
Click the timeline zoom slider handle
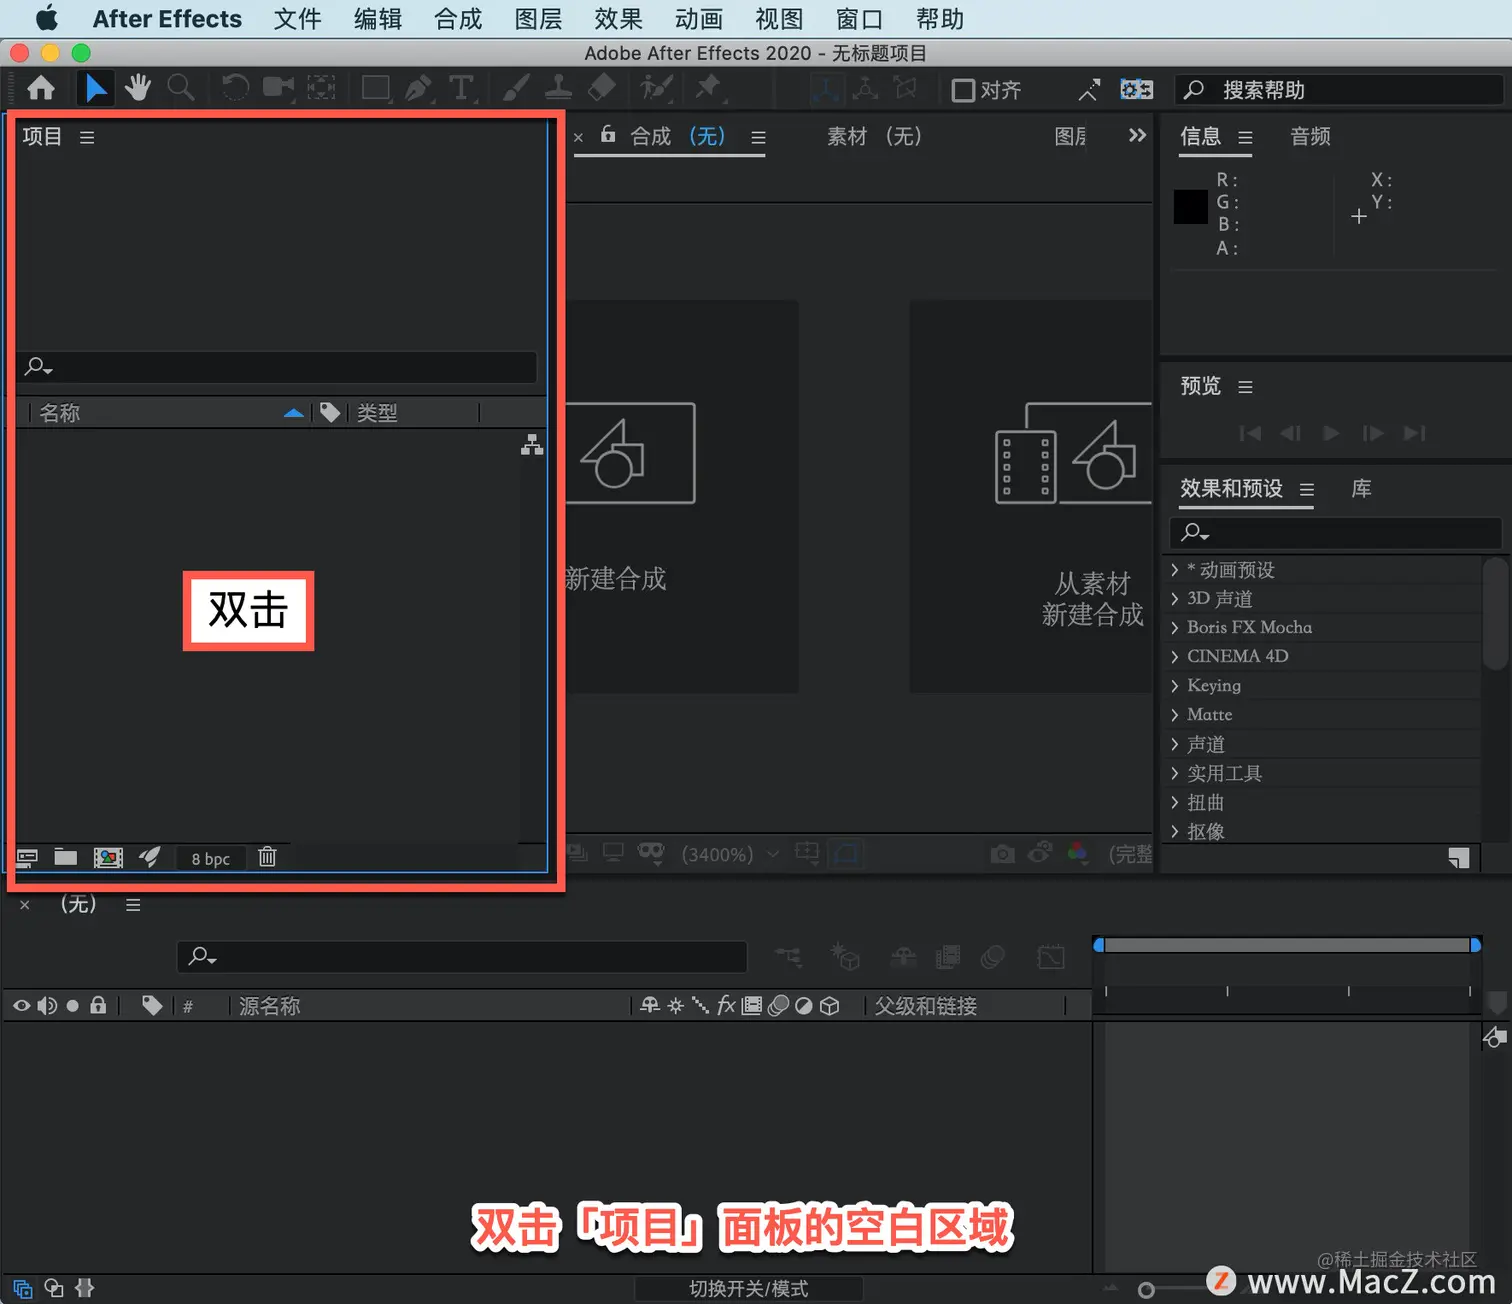(x=1147, y=1290)
